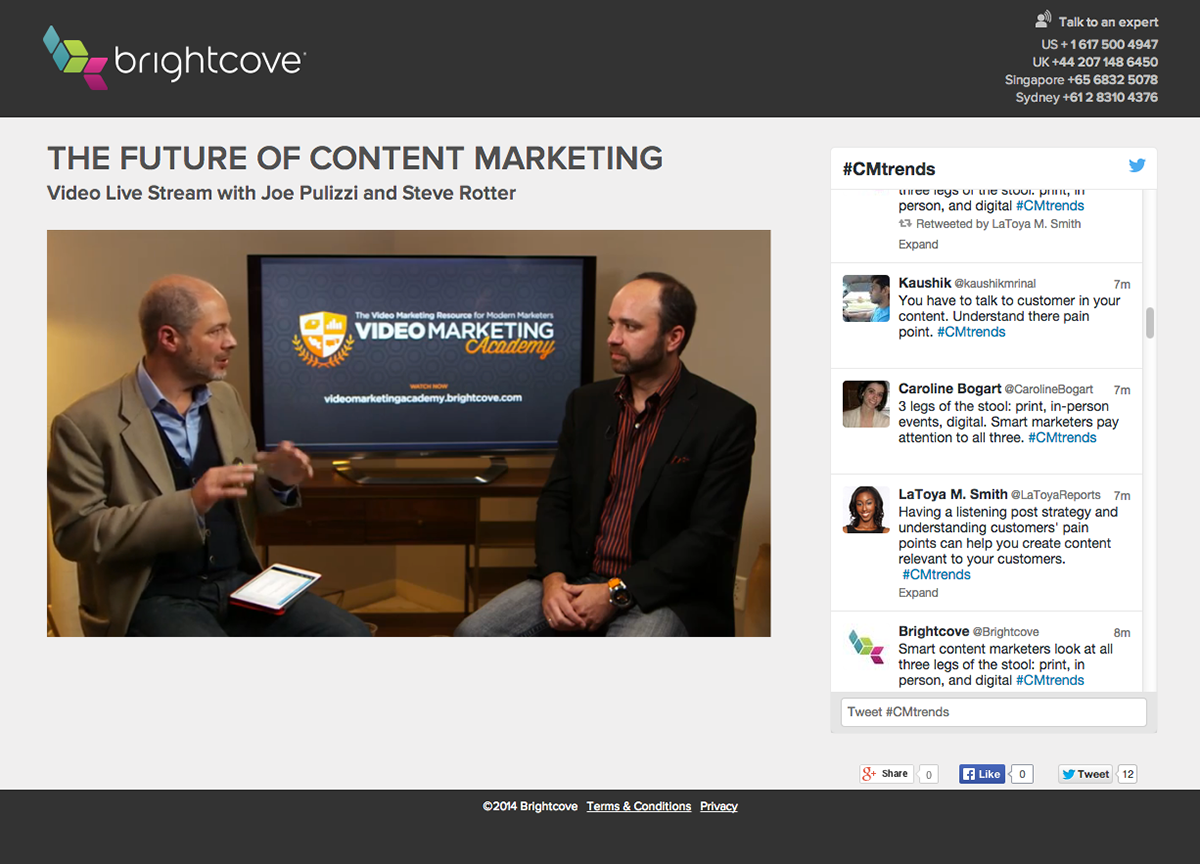Click Kaushik's tweet text about customer pain point

tap(1009, 316)
